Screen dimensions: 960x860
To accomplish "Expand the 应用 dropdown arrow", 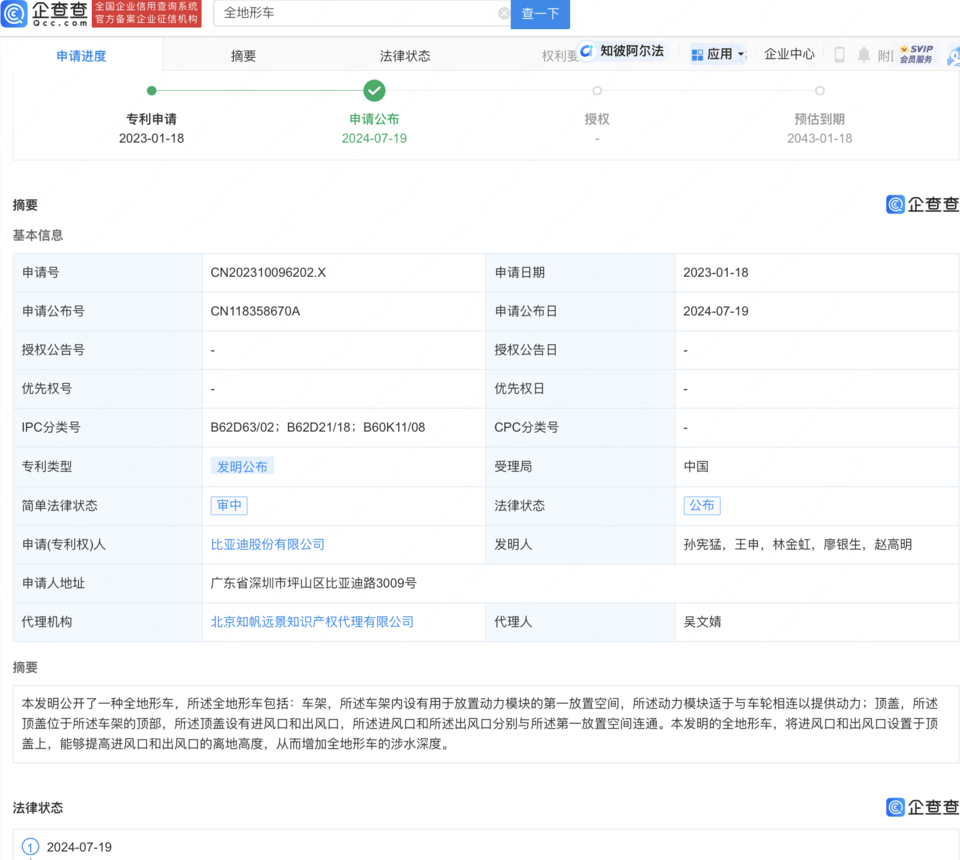I will click(740, 53).
